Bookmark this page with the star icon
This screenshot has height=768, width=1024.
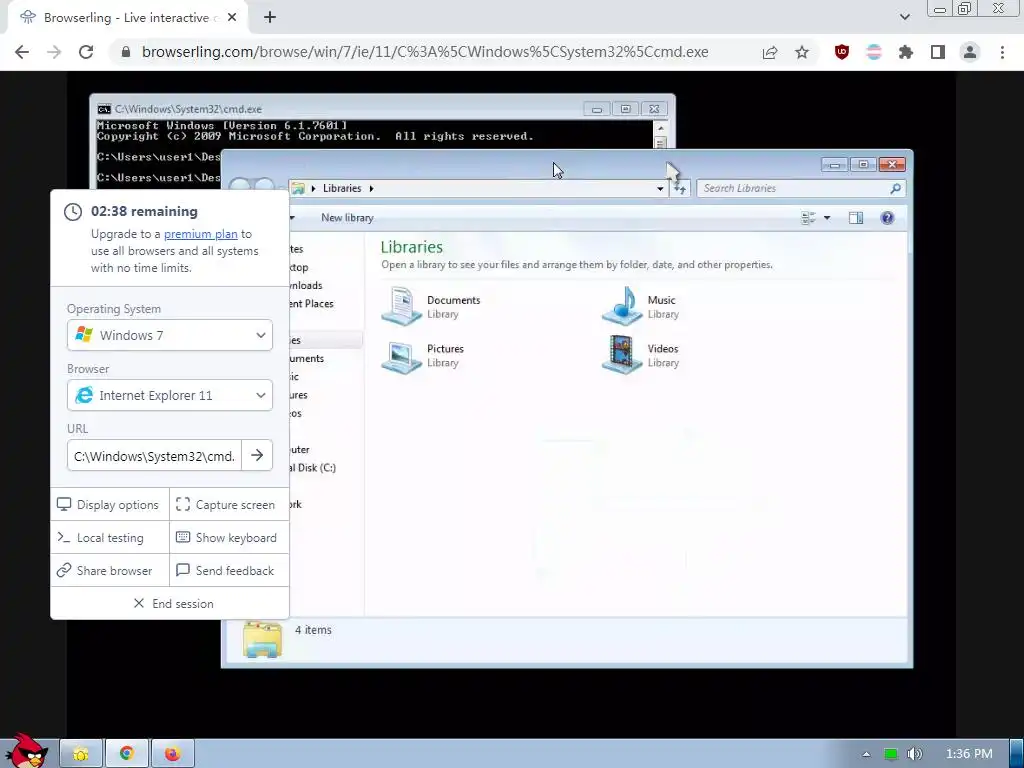(802, 52)
